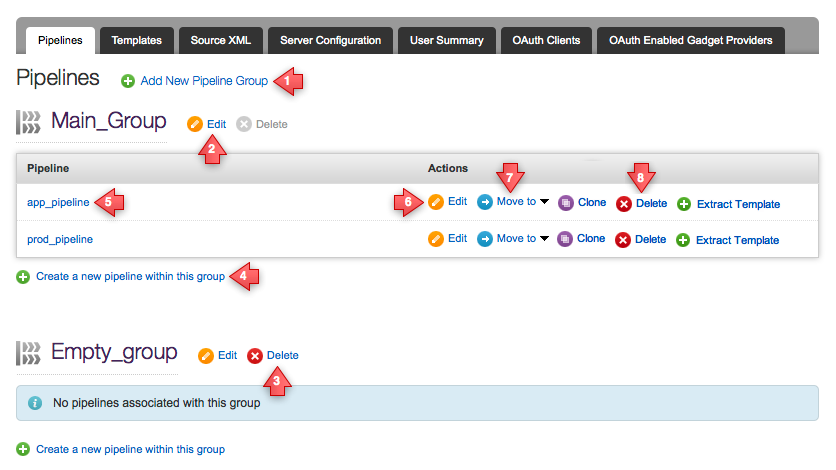Click the green plus icon beside Add New Pipeline Group
The width and height of the screenshot is (836, 470).
point(128,81)
